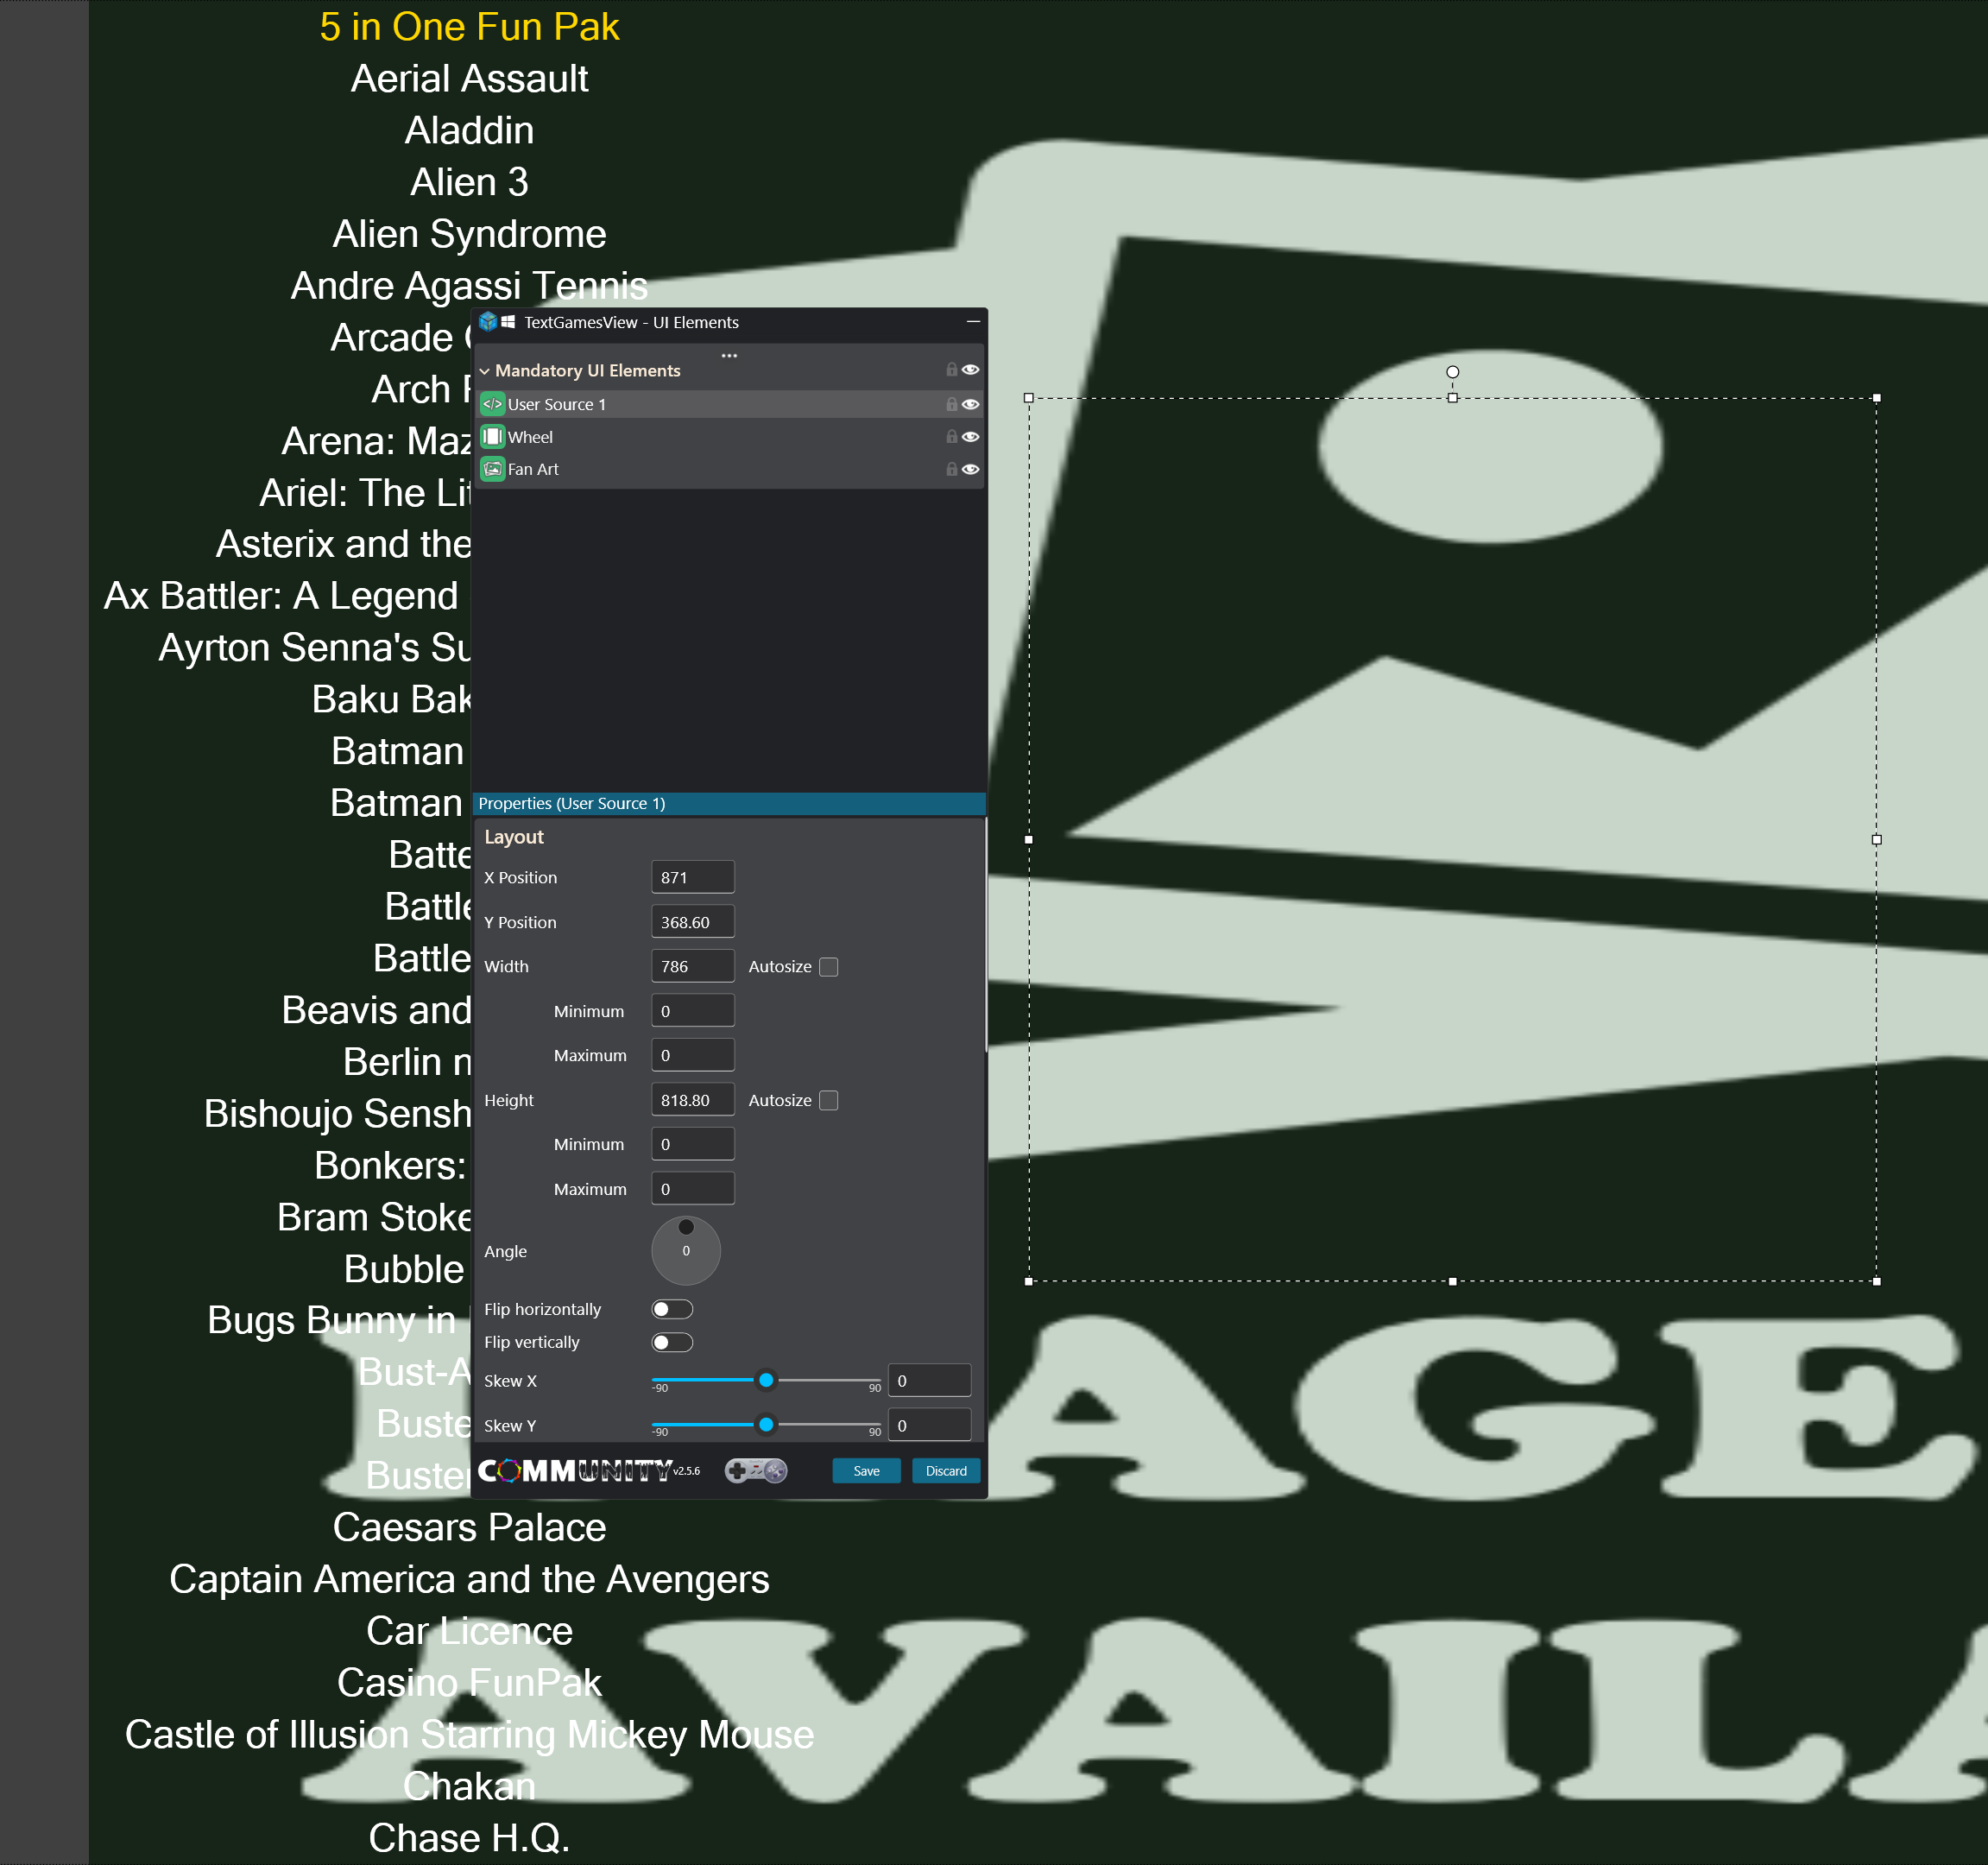Click the bottom-middle selection box handle
1988x1865 pixels.
coord(1452,1281)
